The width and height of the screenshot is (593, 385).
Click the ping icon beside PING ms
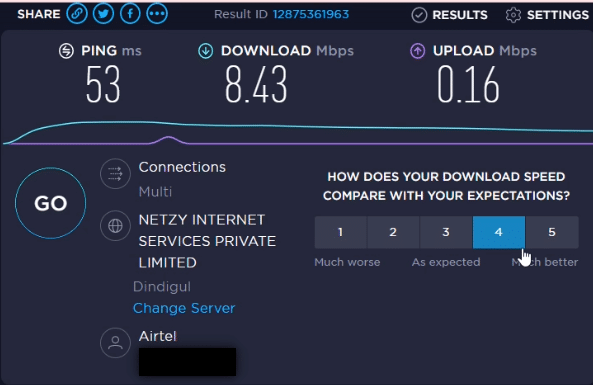click(66, 51)
